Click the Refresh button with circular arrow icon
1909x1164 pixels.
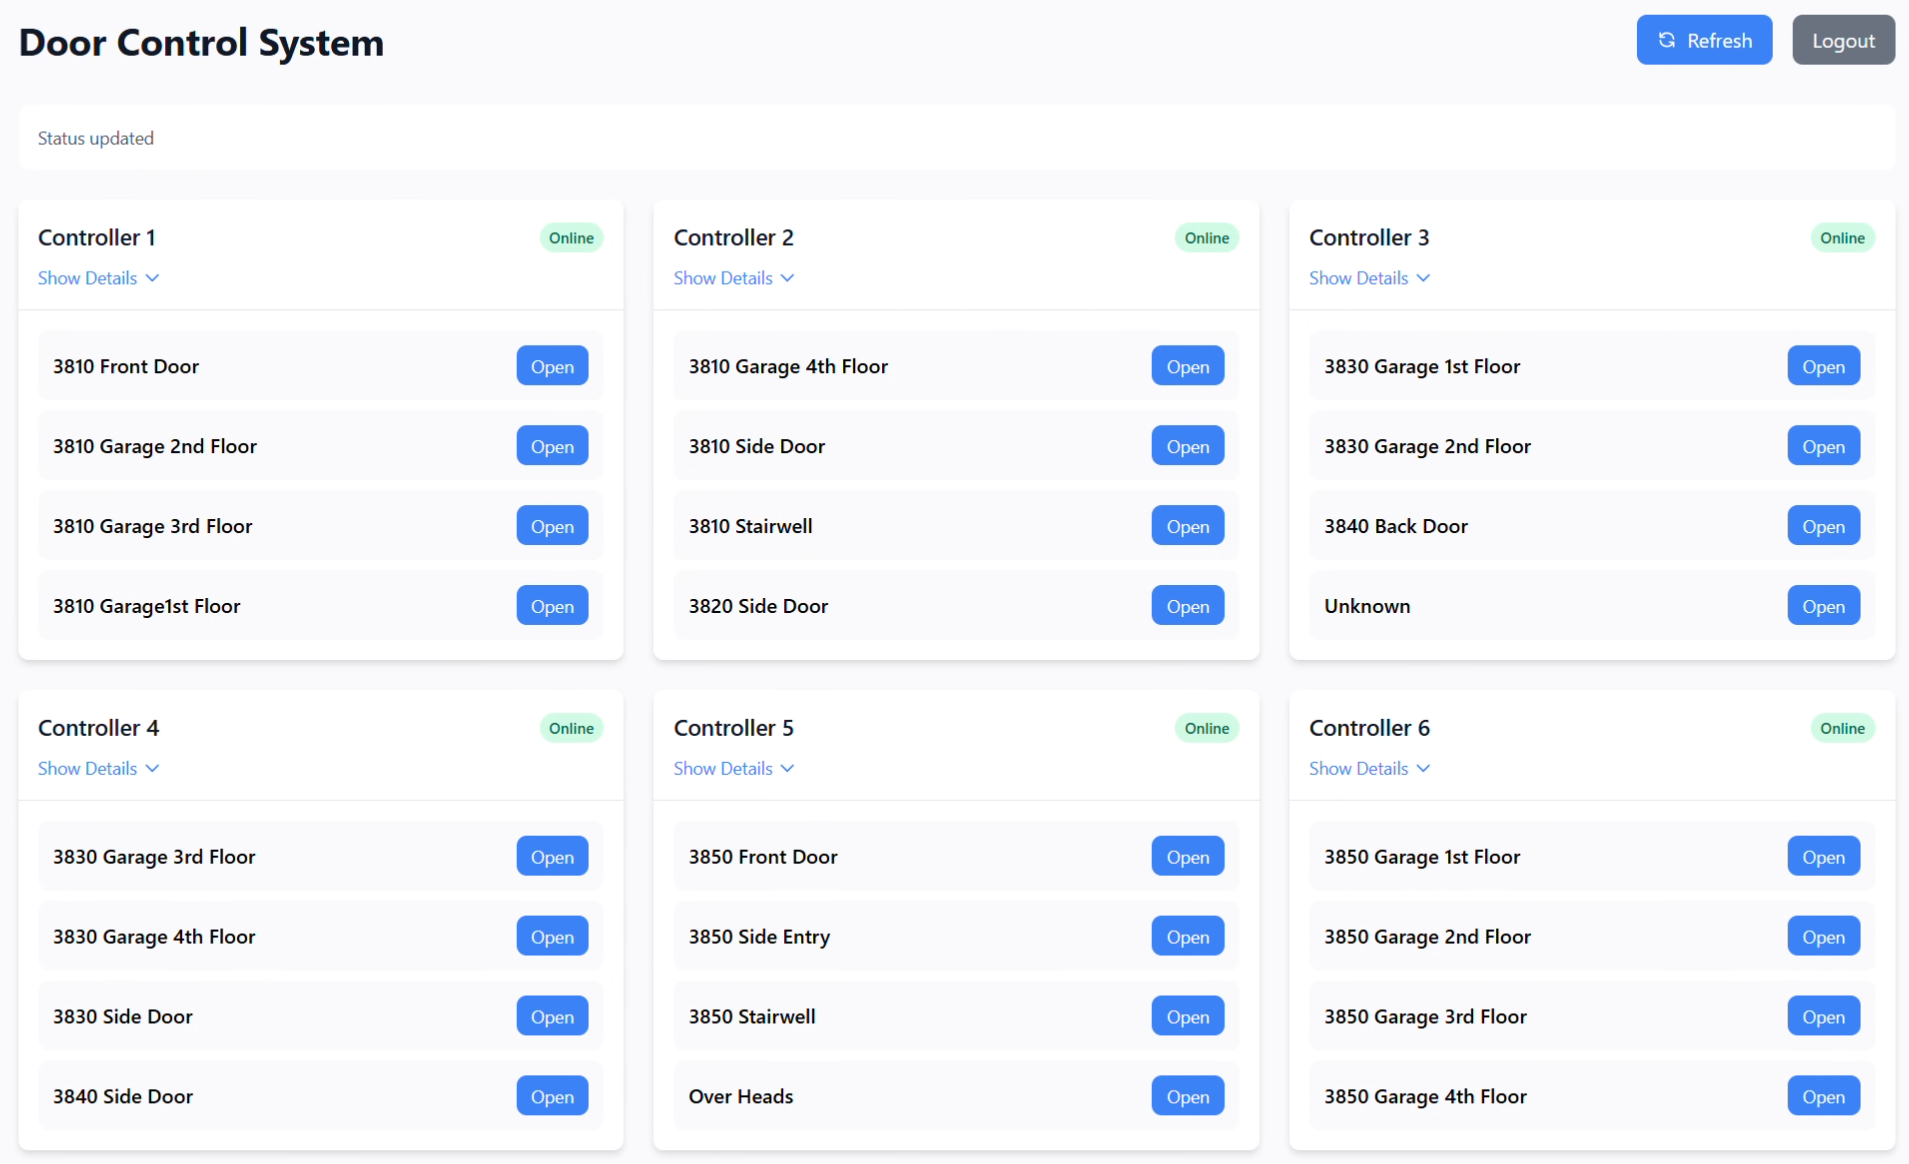click(1703, 40)
